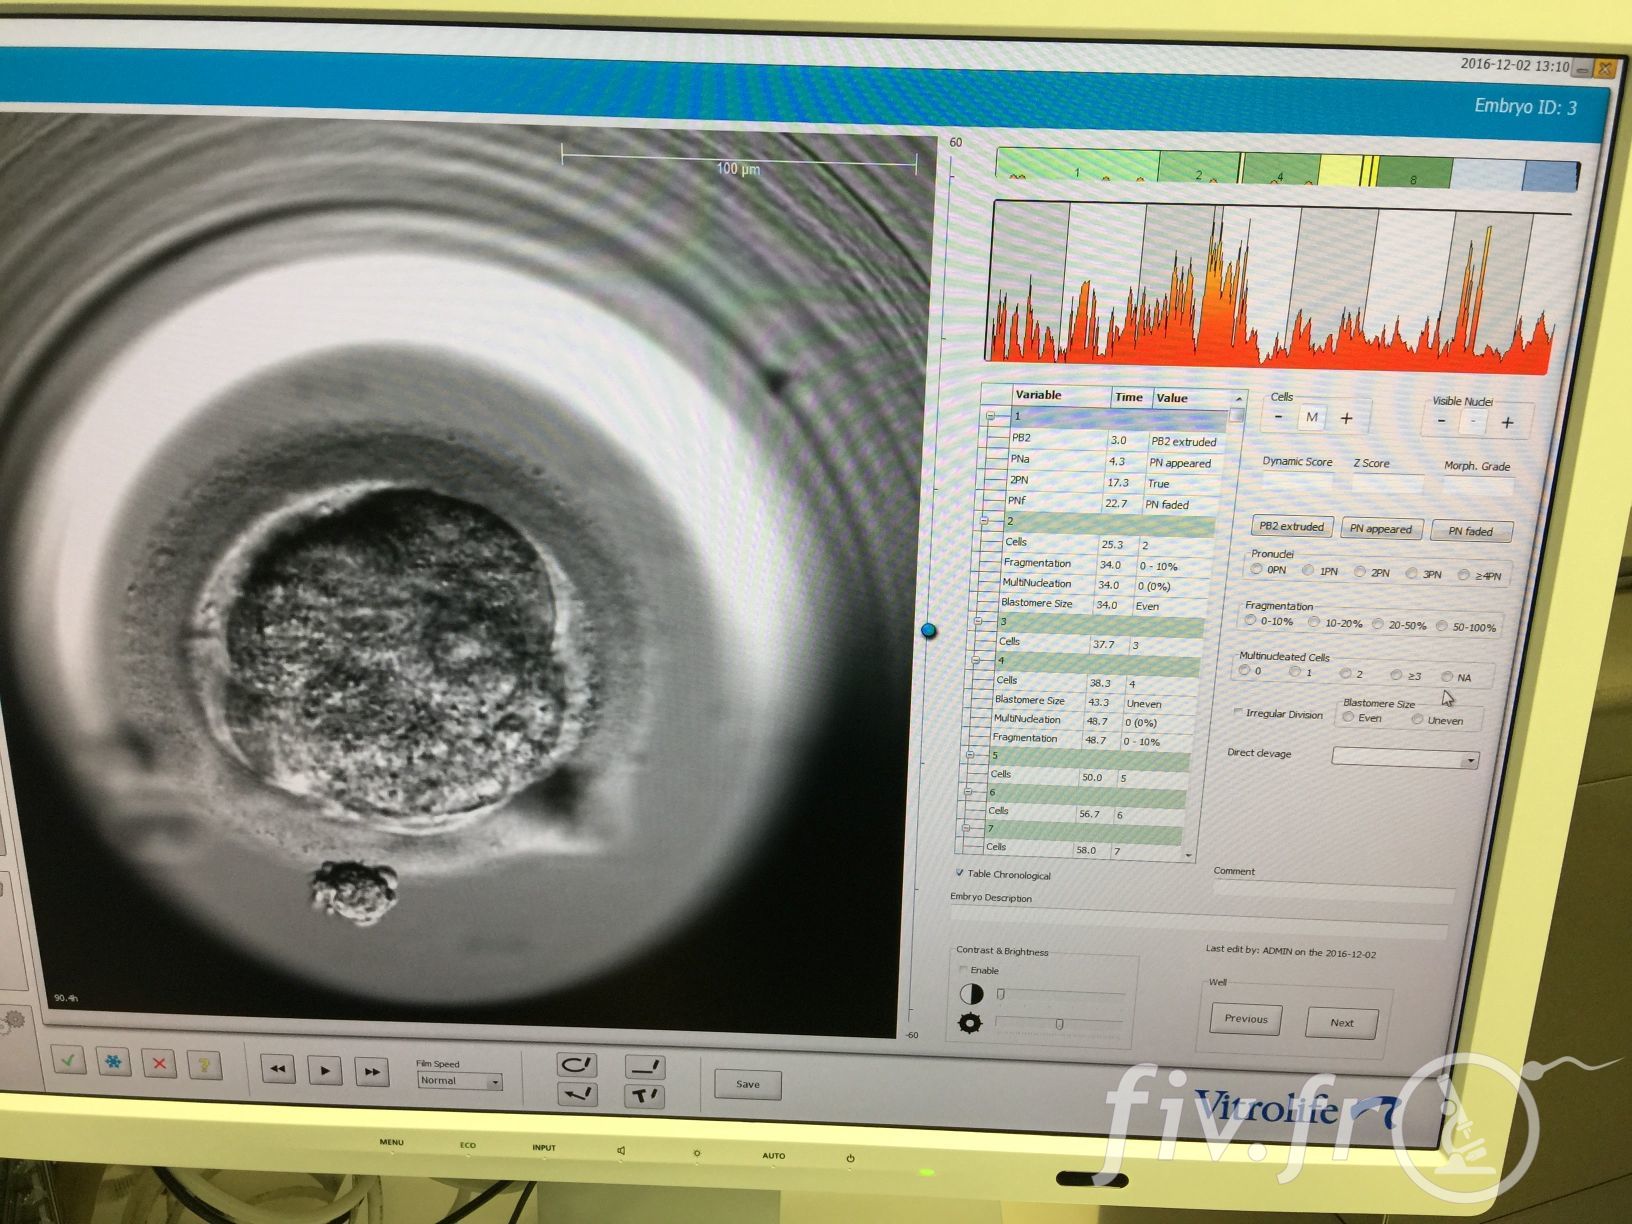Viewport: 1632px width, 1224px height.
Task: Select the PNf 22.7 PN faded row
Action: click(x=1111, y=503)
